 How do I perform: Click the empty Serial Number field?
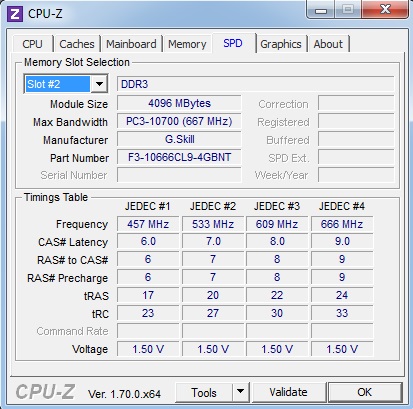tap(179, 175)
